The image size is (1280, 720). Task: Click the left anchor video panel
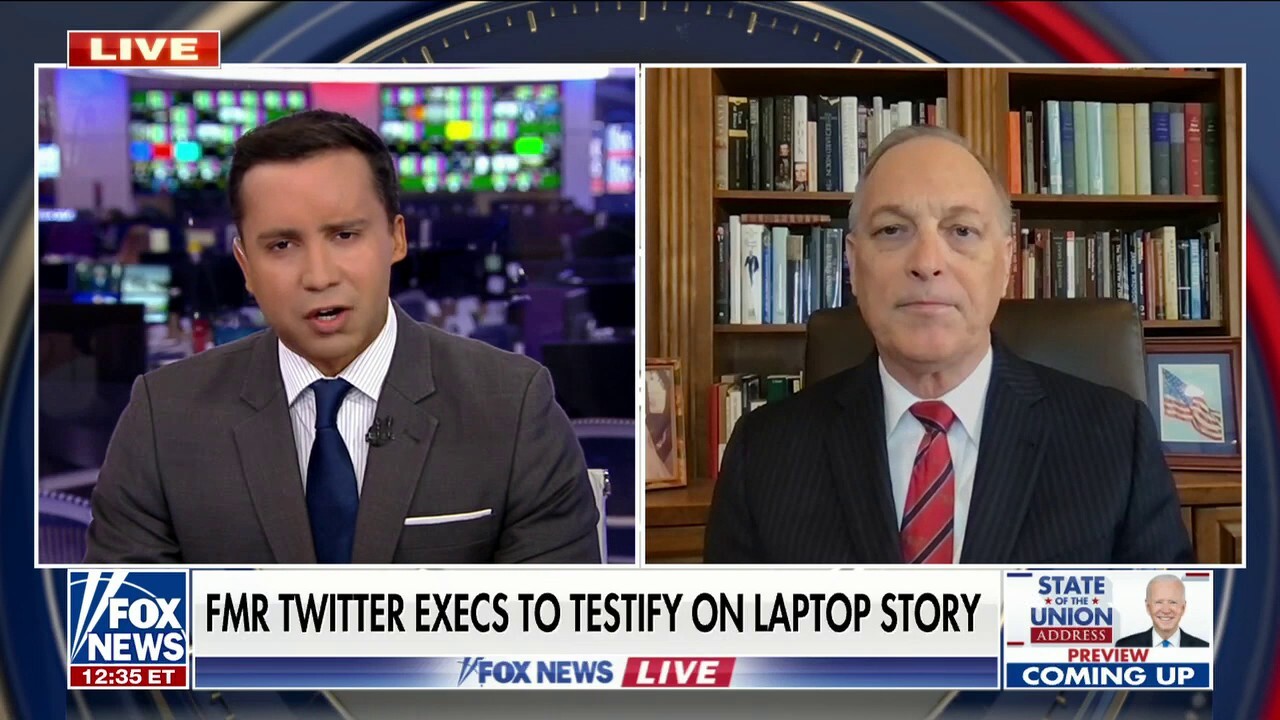tap(336, 315)
